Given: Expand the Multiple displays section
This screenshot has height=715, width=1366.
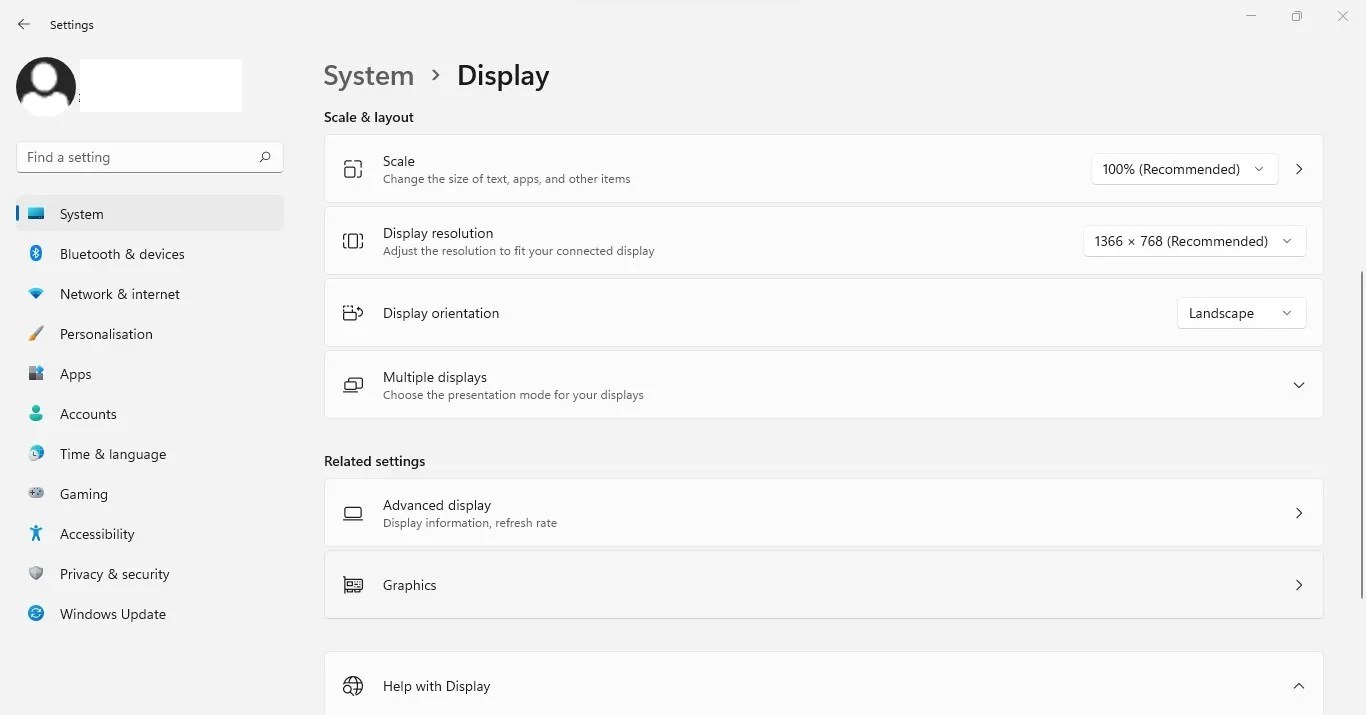Looking at the screenshot, I should coord(1299,385).
